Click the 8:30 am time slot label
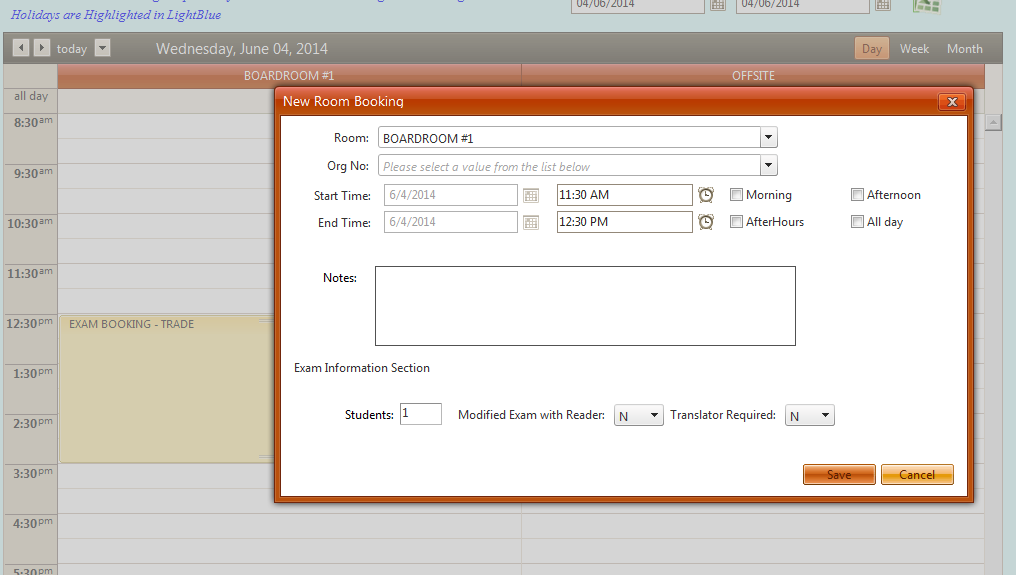This screenshot has height=575, width=1016. coord(33,123)
